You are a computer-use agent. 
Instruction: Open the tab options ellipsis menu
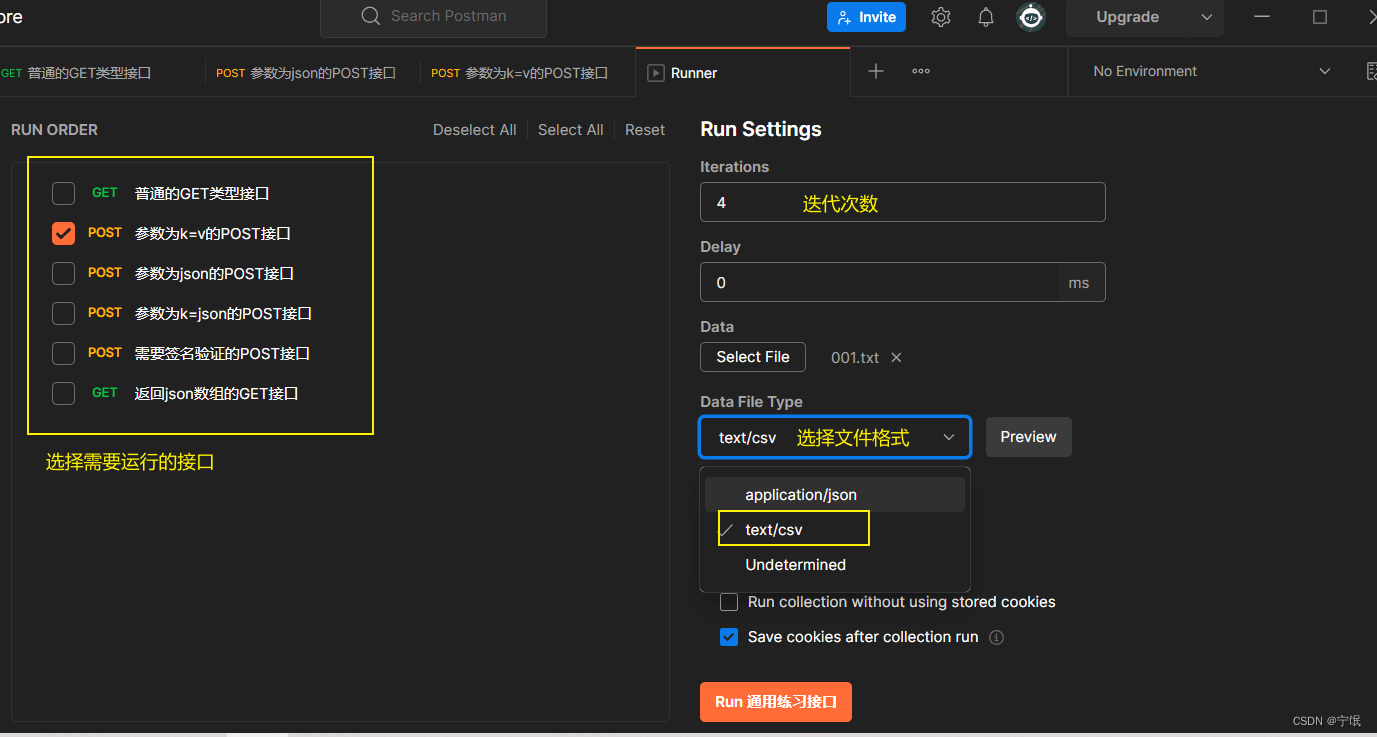pyautogui.click(x=921, y=71)
